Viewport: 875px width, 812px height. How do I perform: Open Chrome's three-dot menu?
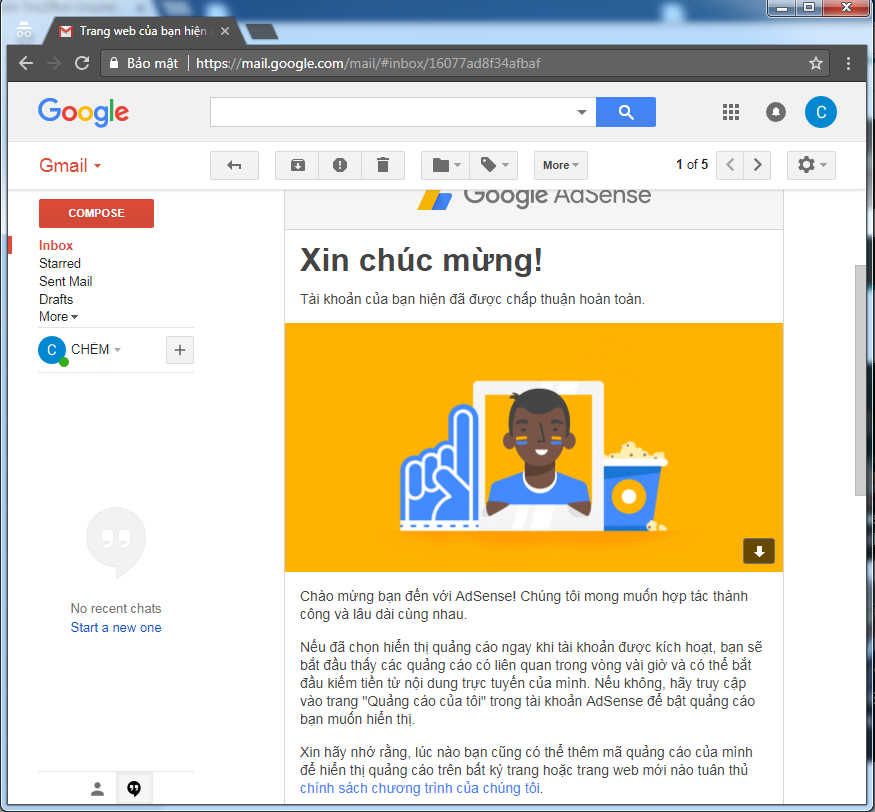[x=848, y=63]
